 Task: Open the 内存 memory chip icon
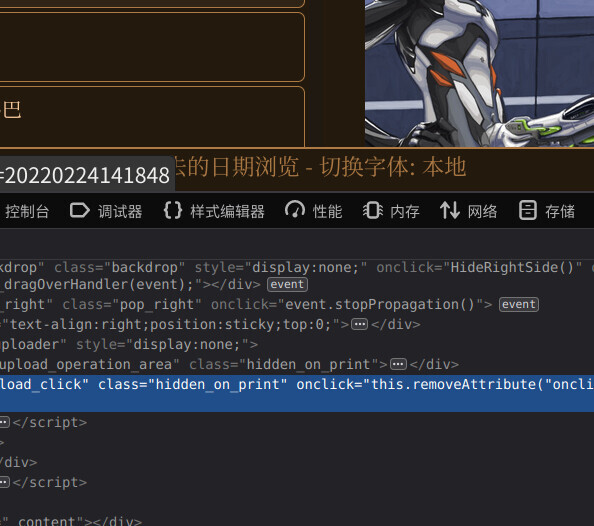click(373, 210)
